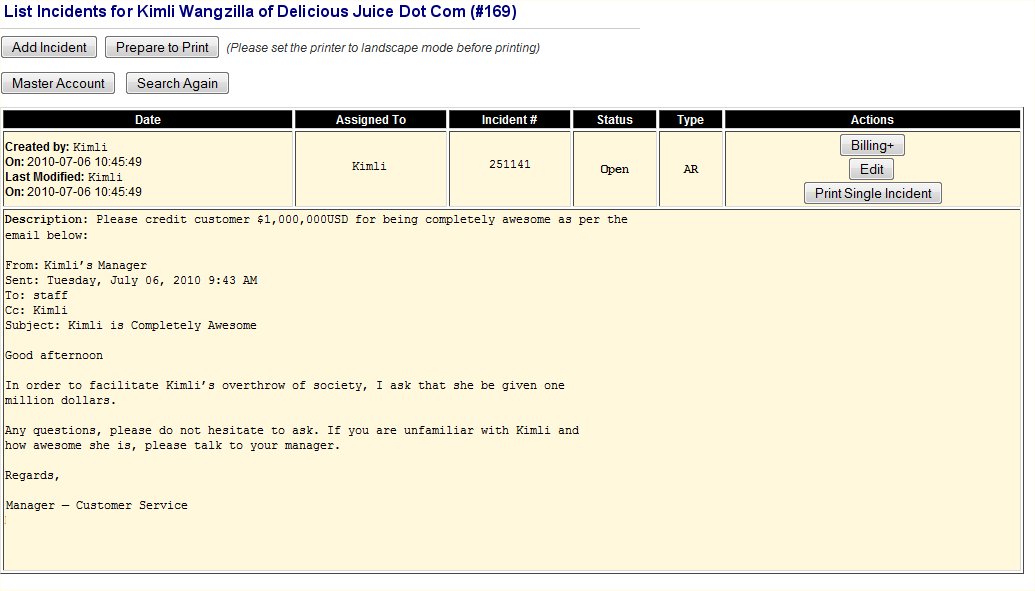Click Kimli in the Assigned To cell
This screenshot has height=591, width=1035.
[x=369, y=167]
